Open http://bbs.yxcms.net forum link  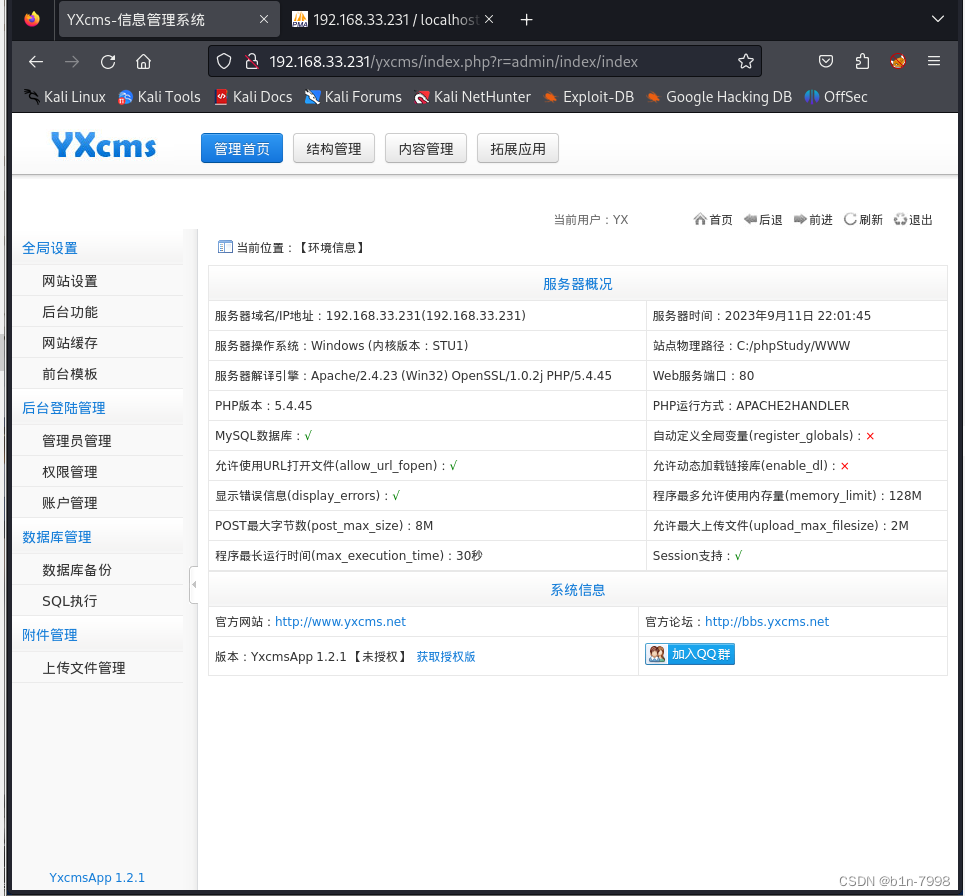coord(767,622)
